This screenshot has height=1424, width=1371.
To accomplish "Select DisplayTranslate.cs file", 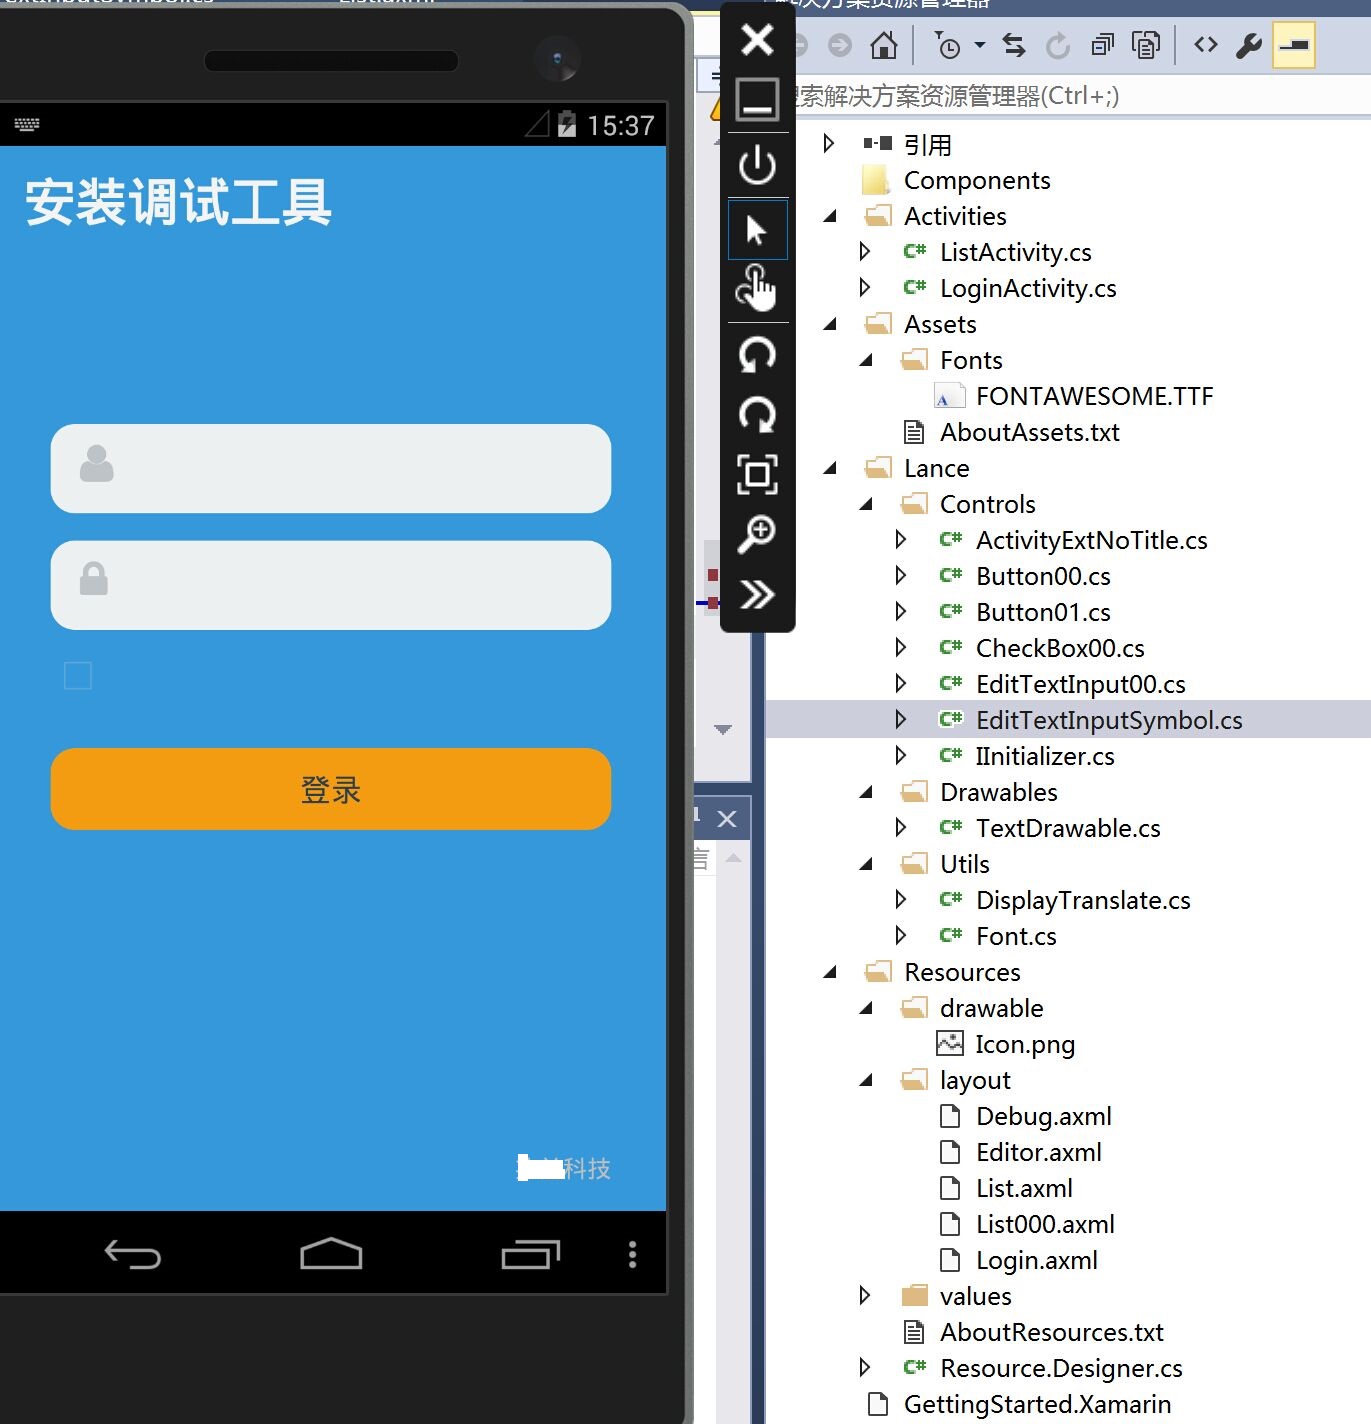I will tap(1083, 900).
